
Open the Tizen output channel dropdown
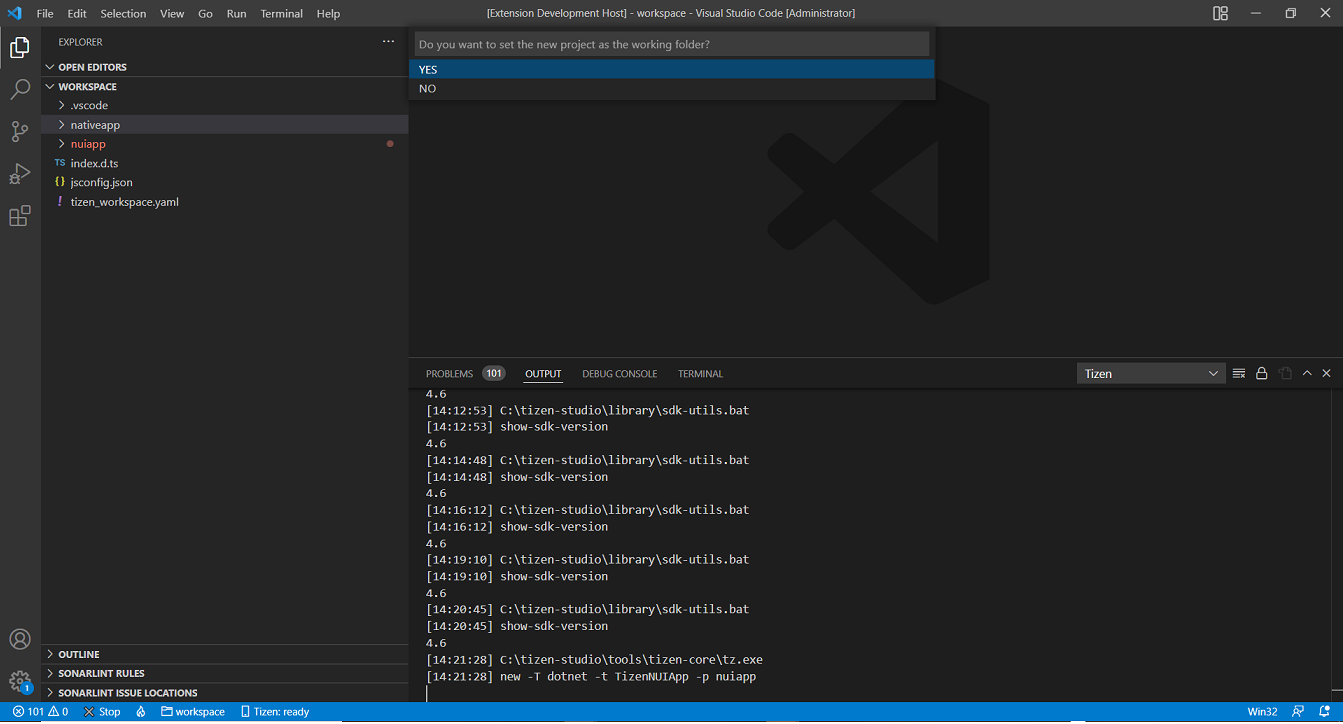click(1150, 372)
